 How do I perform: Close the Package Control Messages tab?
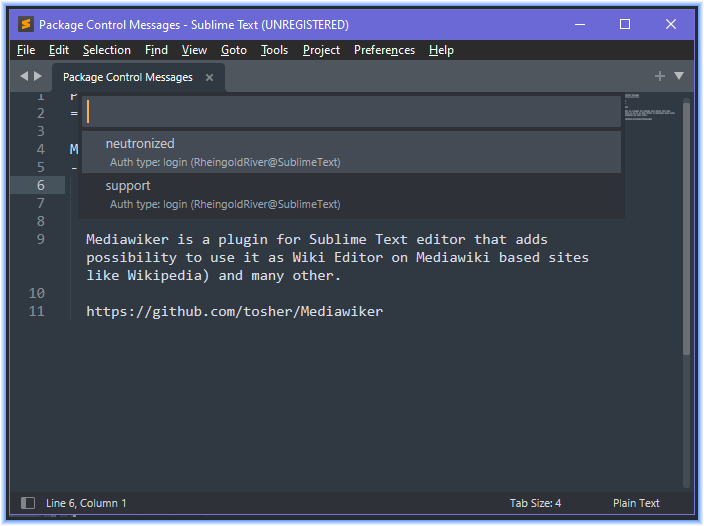tap(209, 78)
